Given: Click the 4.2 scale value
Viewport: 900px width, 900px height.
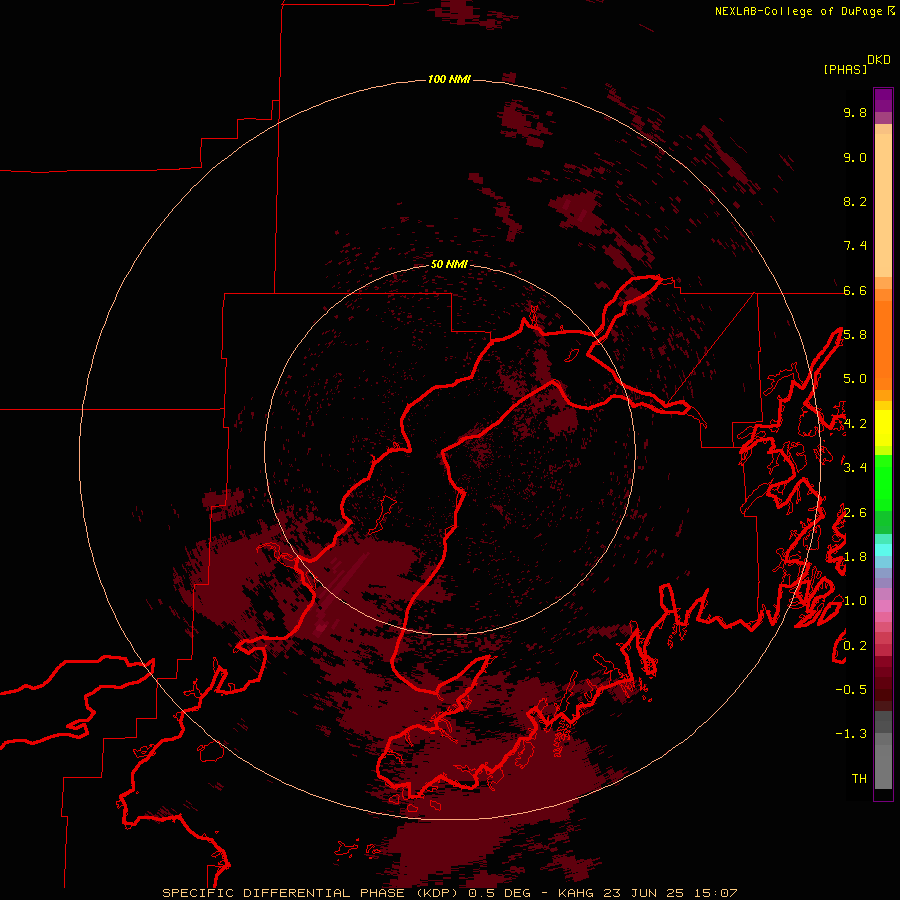Looking at the screenshot, I should 855,424.
